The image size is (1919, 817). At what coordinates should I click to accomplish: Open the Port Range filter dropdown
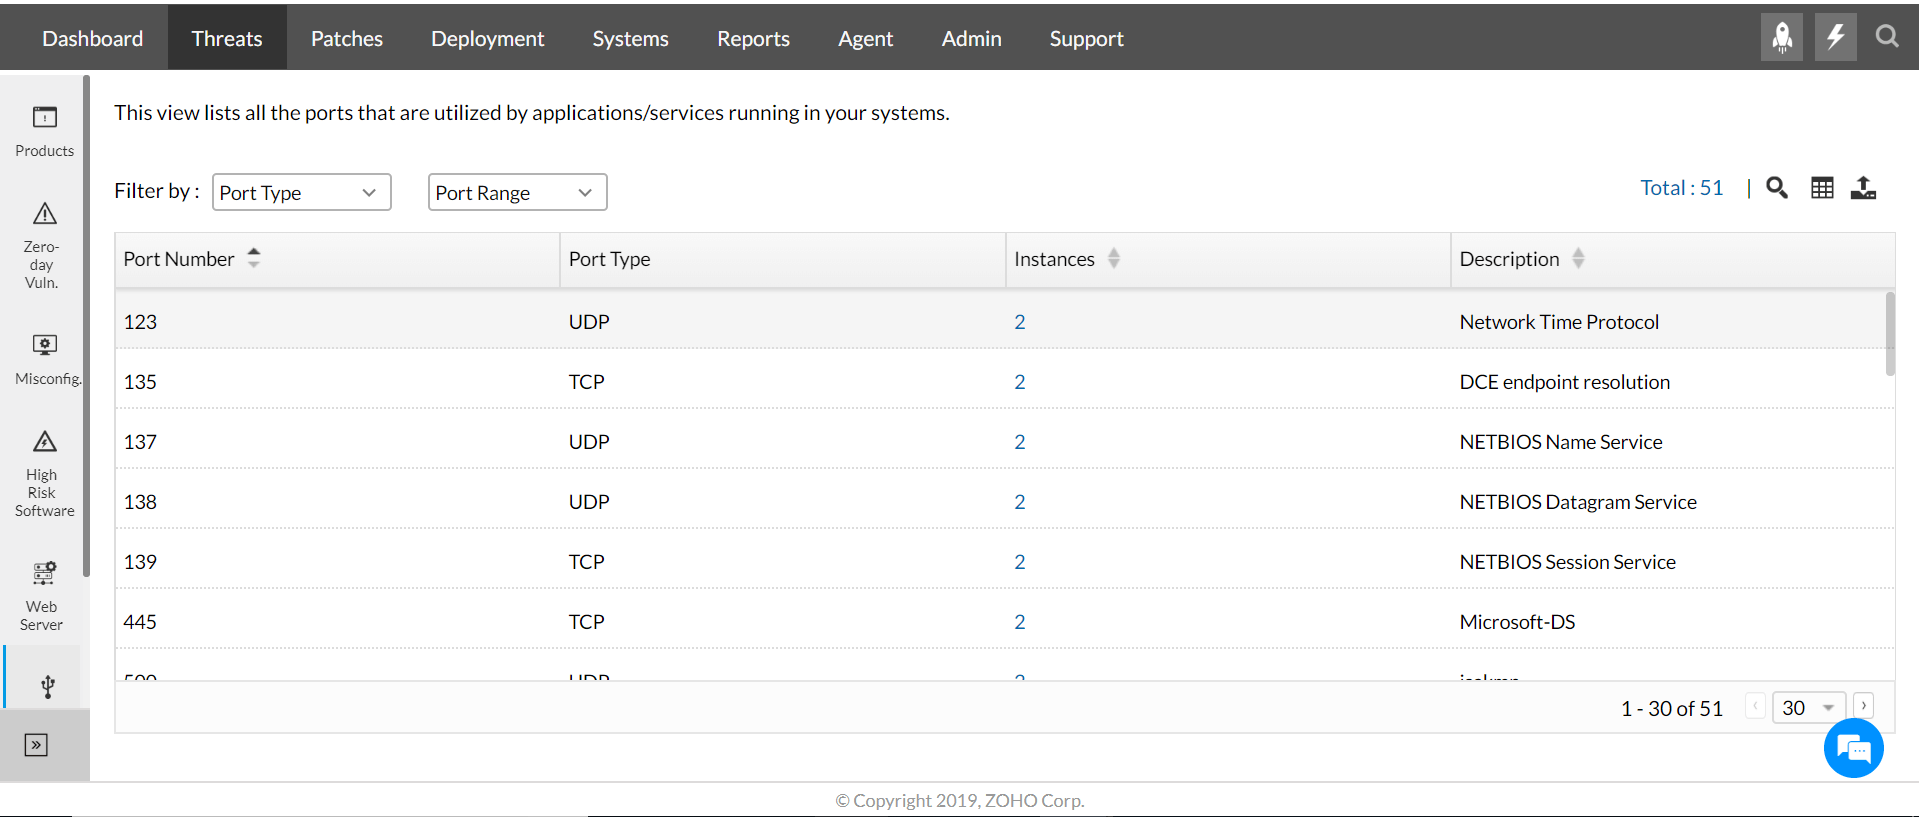[x=517, y=193]
